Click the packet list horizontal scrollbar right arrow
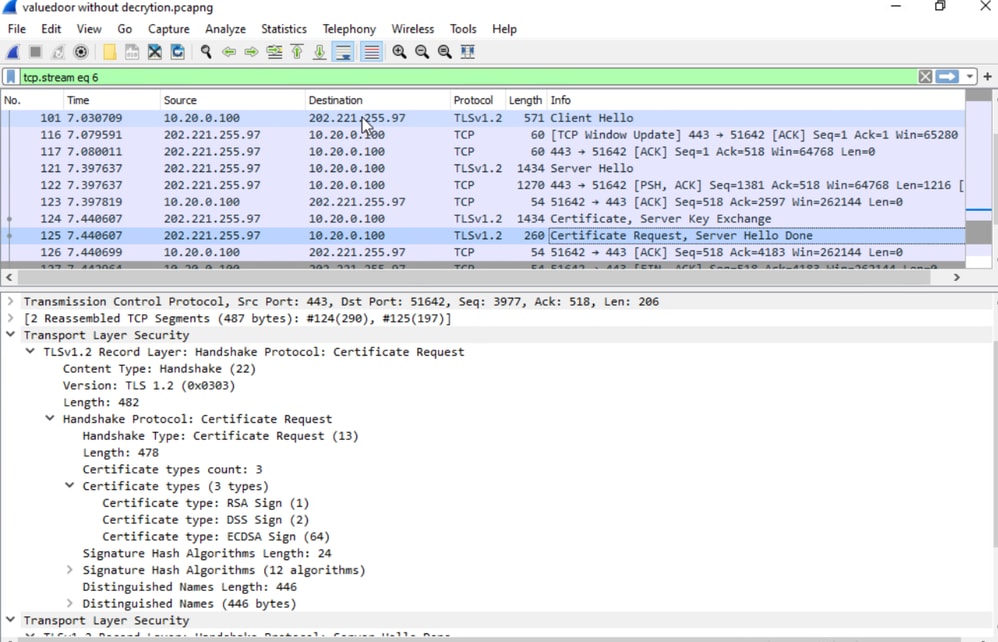The image size is (998, 642). click(956, 277)
